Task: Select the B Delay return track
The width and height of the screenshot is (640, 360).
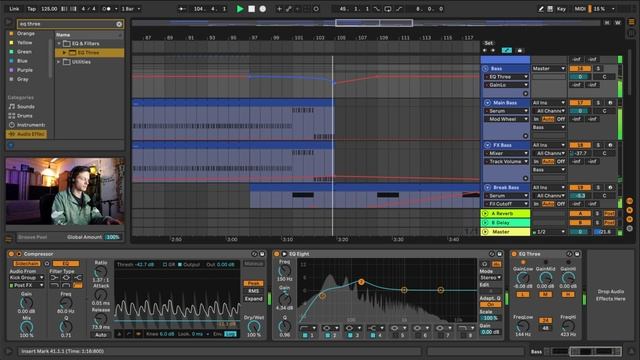Action: (x=505, y=223)
